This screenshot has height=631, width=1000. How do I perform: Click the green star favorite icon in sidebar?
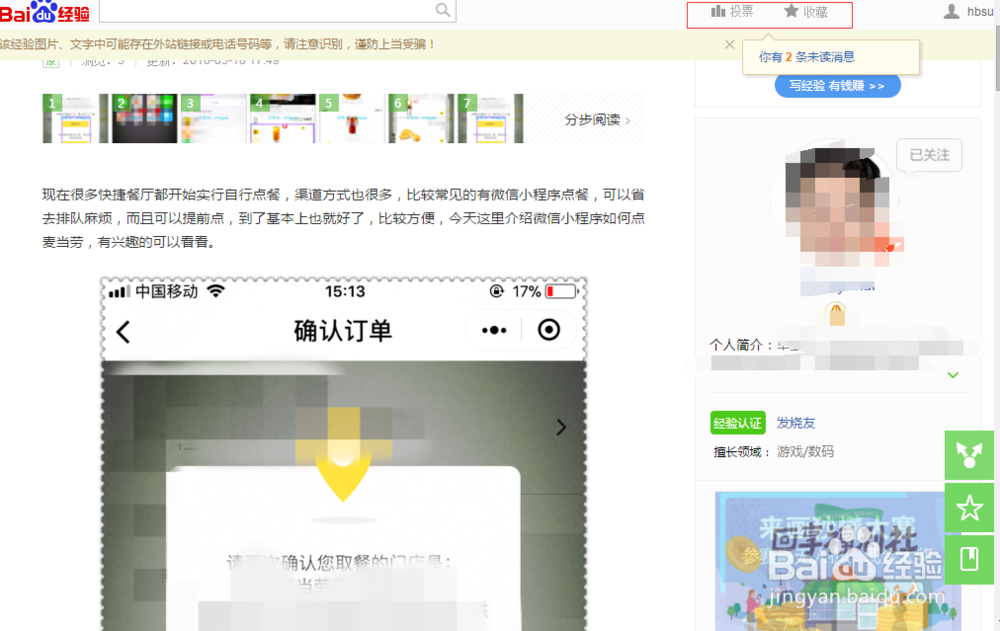click(968, 508)
